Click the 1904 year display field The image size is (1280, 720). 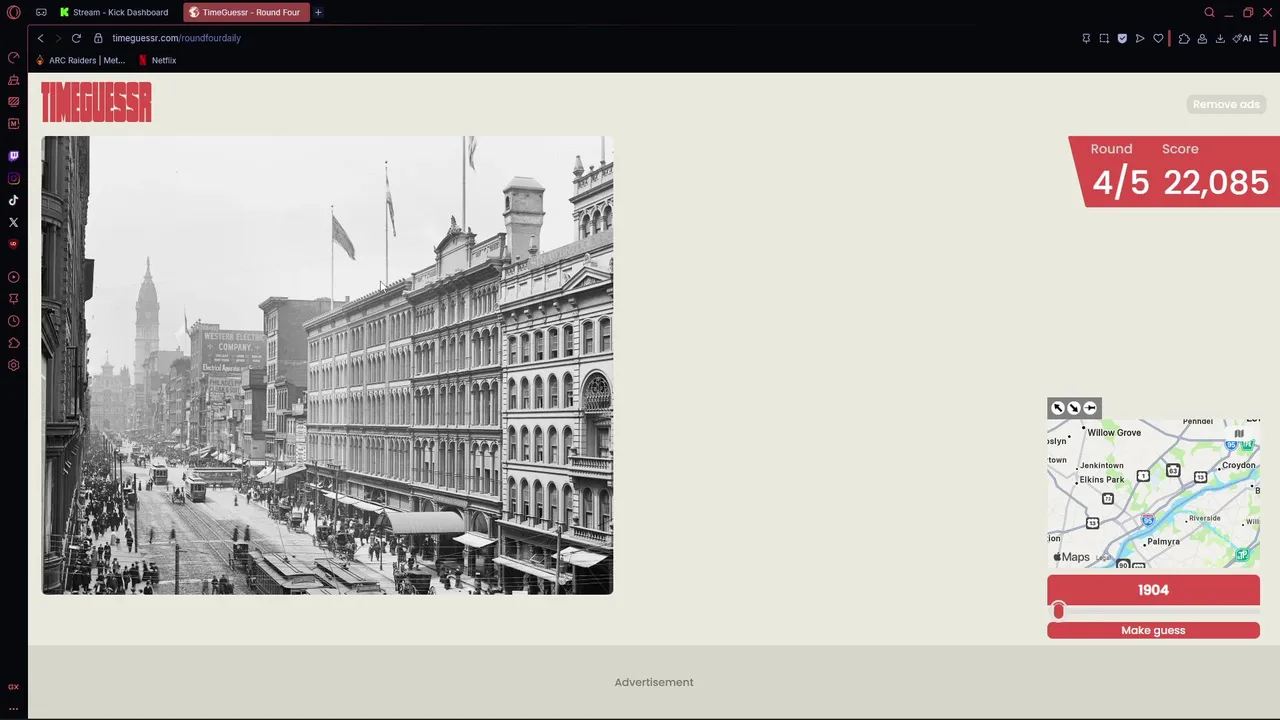pos(1153,590)
